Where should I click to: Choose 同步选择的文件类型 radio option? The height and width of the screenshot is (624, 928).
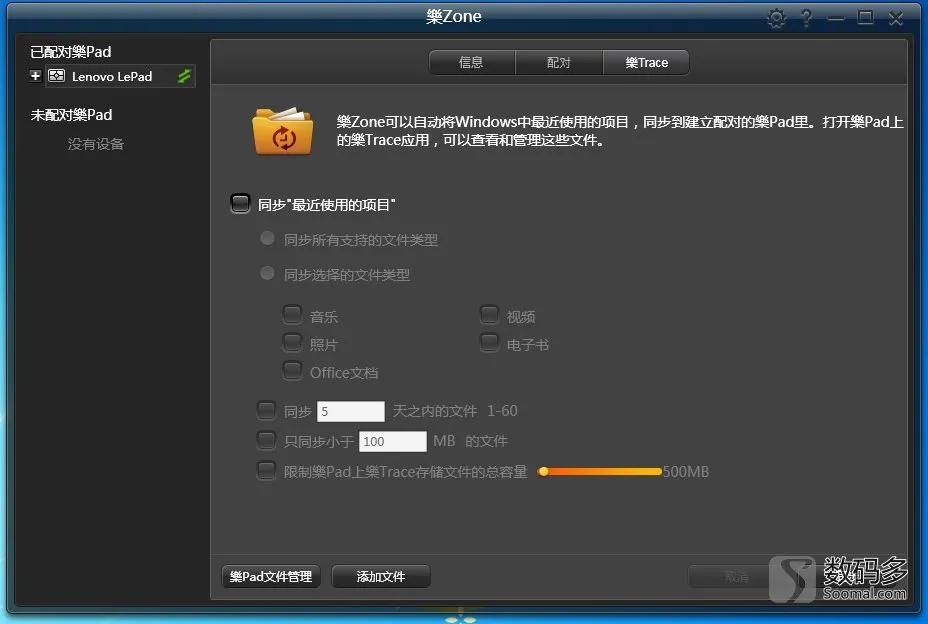tap(268, 273)
